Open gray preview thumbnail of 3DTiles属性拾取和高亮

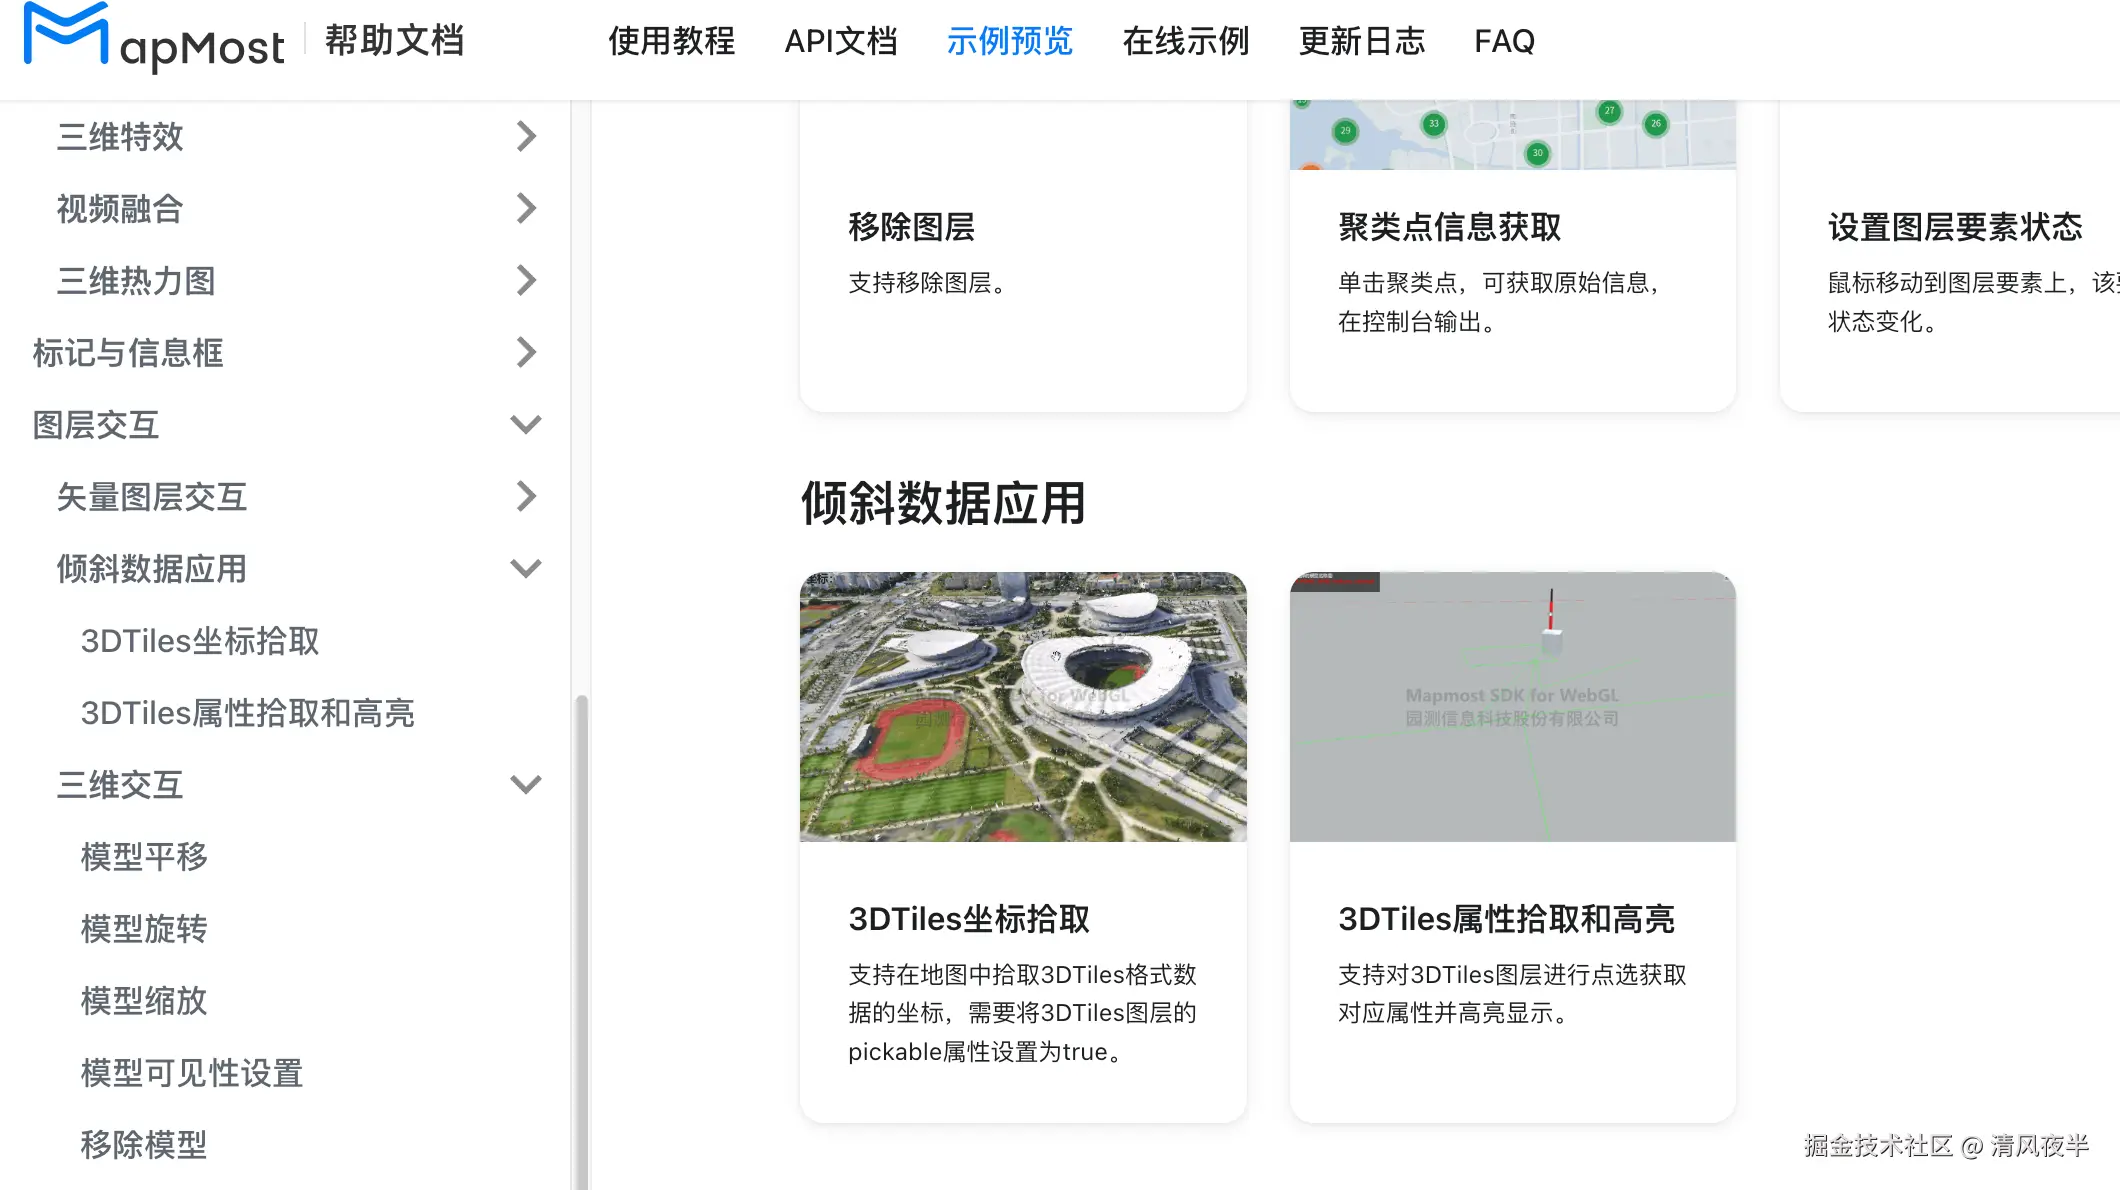1512,706
